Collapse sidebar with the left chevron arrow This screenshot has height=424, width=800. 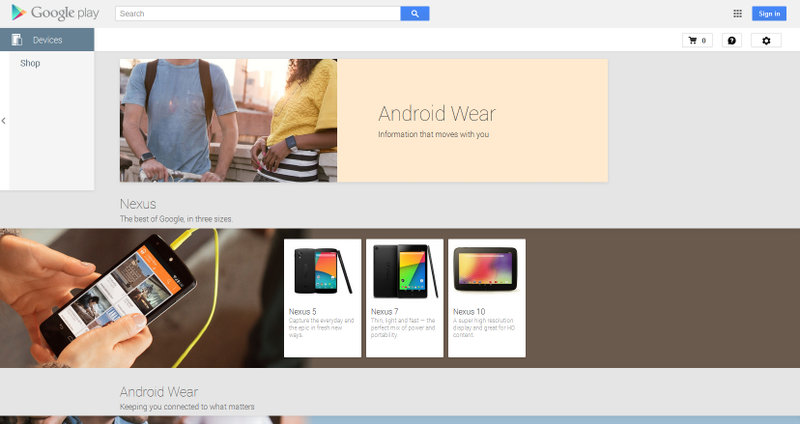4,121
